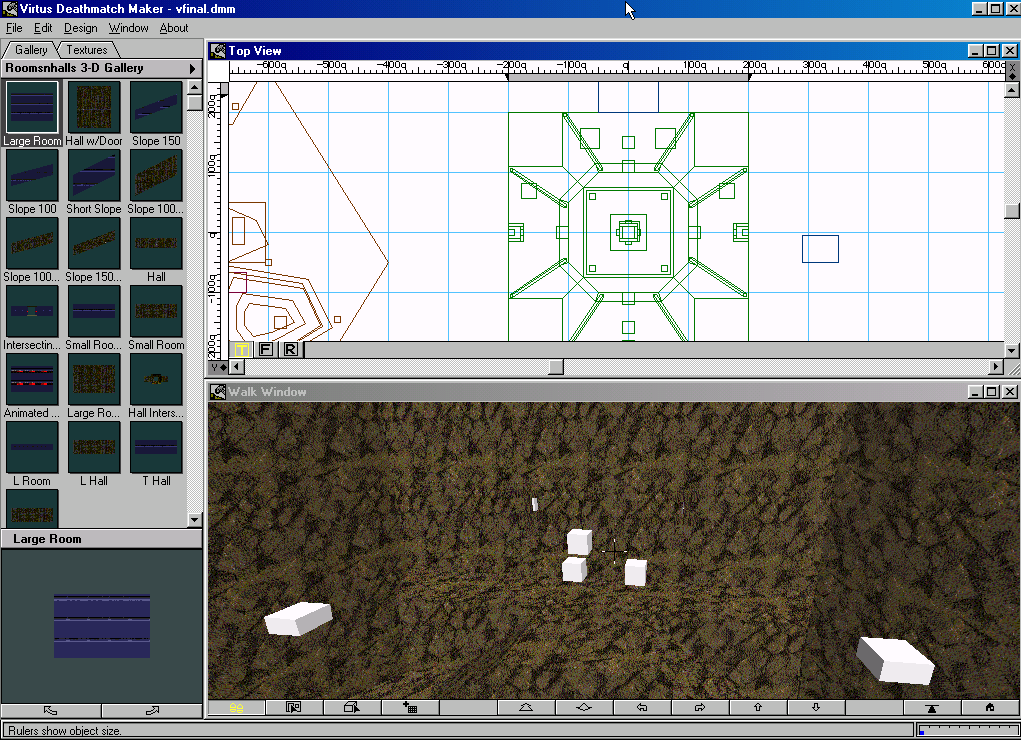Select the Hall gallery thumbnail
The image size is (1021, 740).
[x=156, y=244]
